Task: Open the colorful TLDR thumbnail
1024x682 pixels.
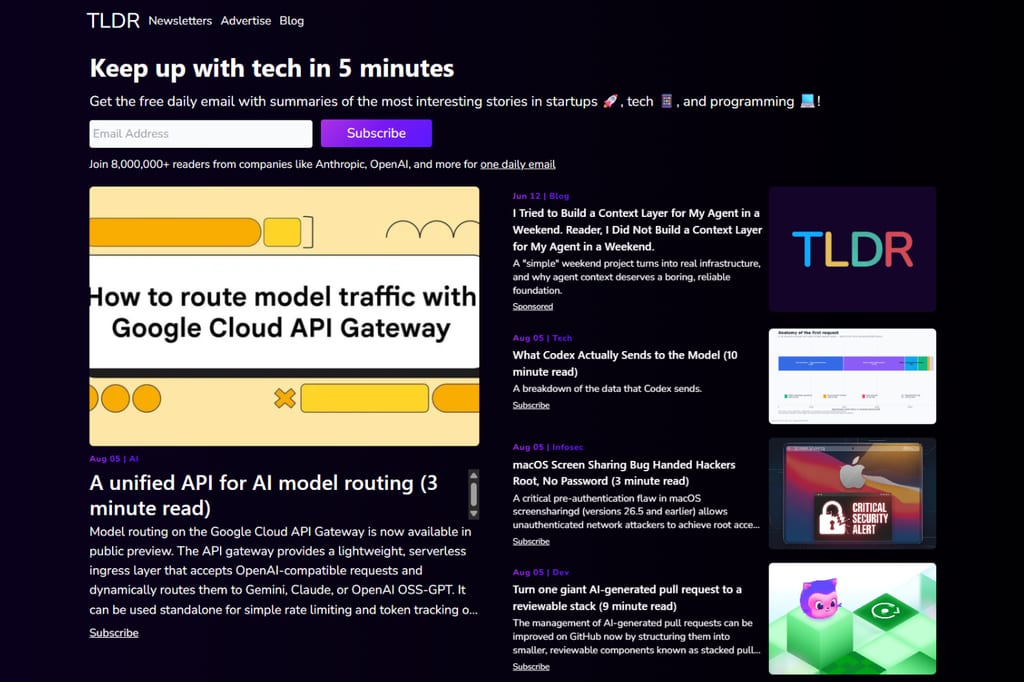Action: point(852,250)
